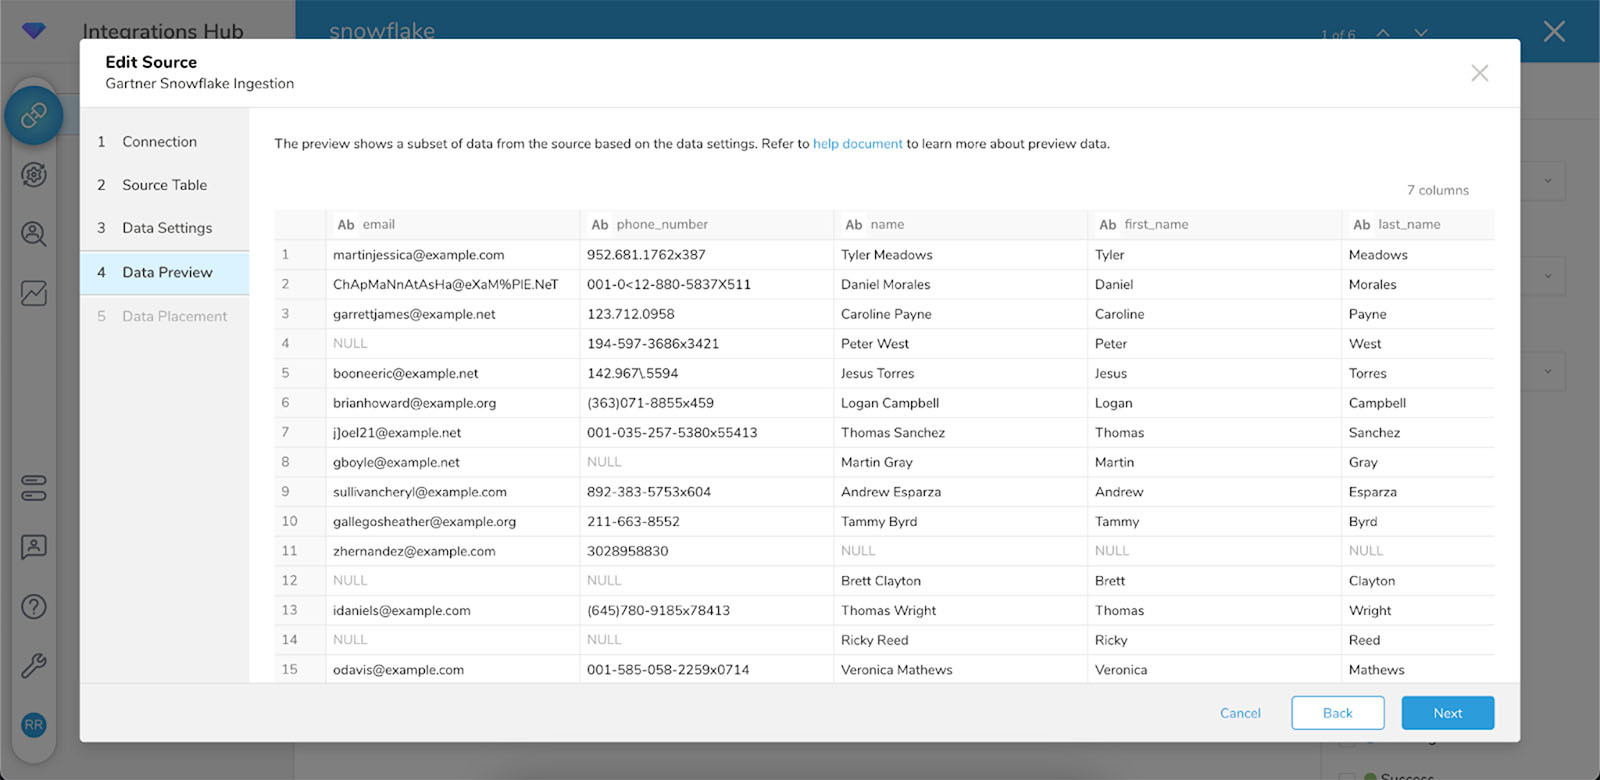Screen dimensions: 1600x780
Task: Open the wrench tools icon
Action: pyautogui.click(x=34, y=666)
